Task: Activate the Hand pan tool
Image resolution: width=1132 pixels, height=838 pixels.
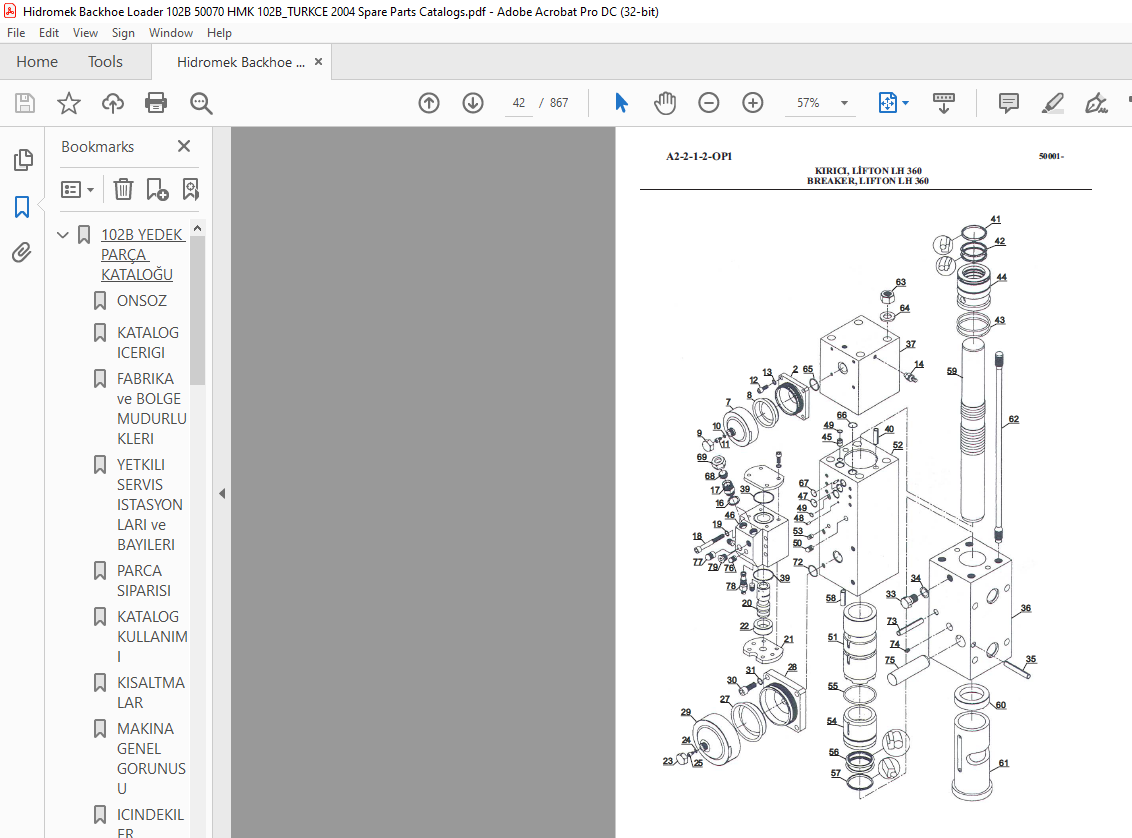Action: 665,103
